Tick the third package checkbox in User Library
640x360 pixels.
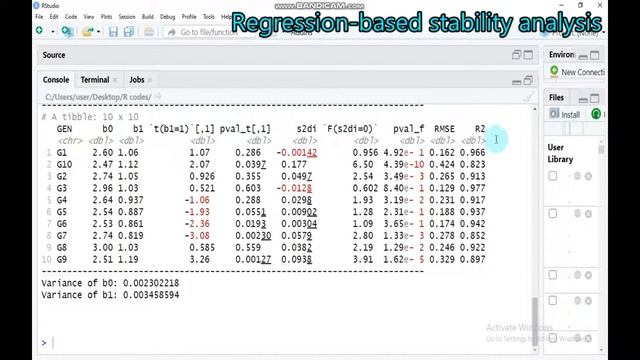(553, 275)
